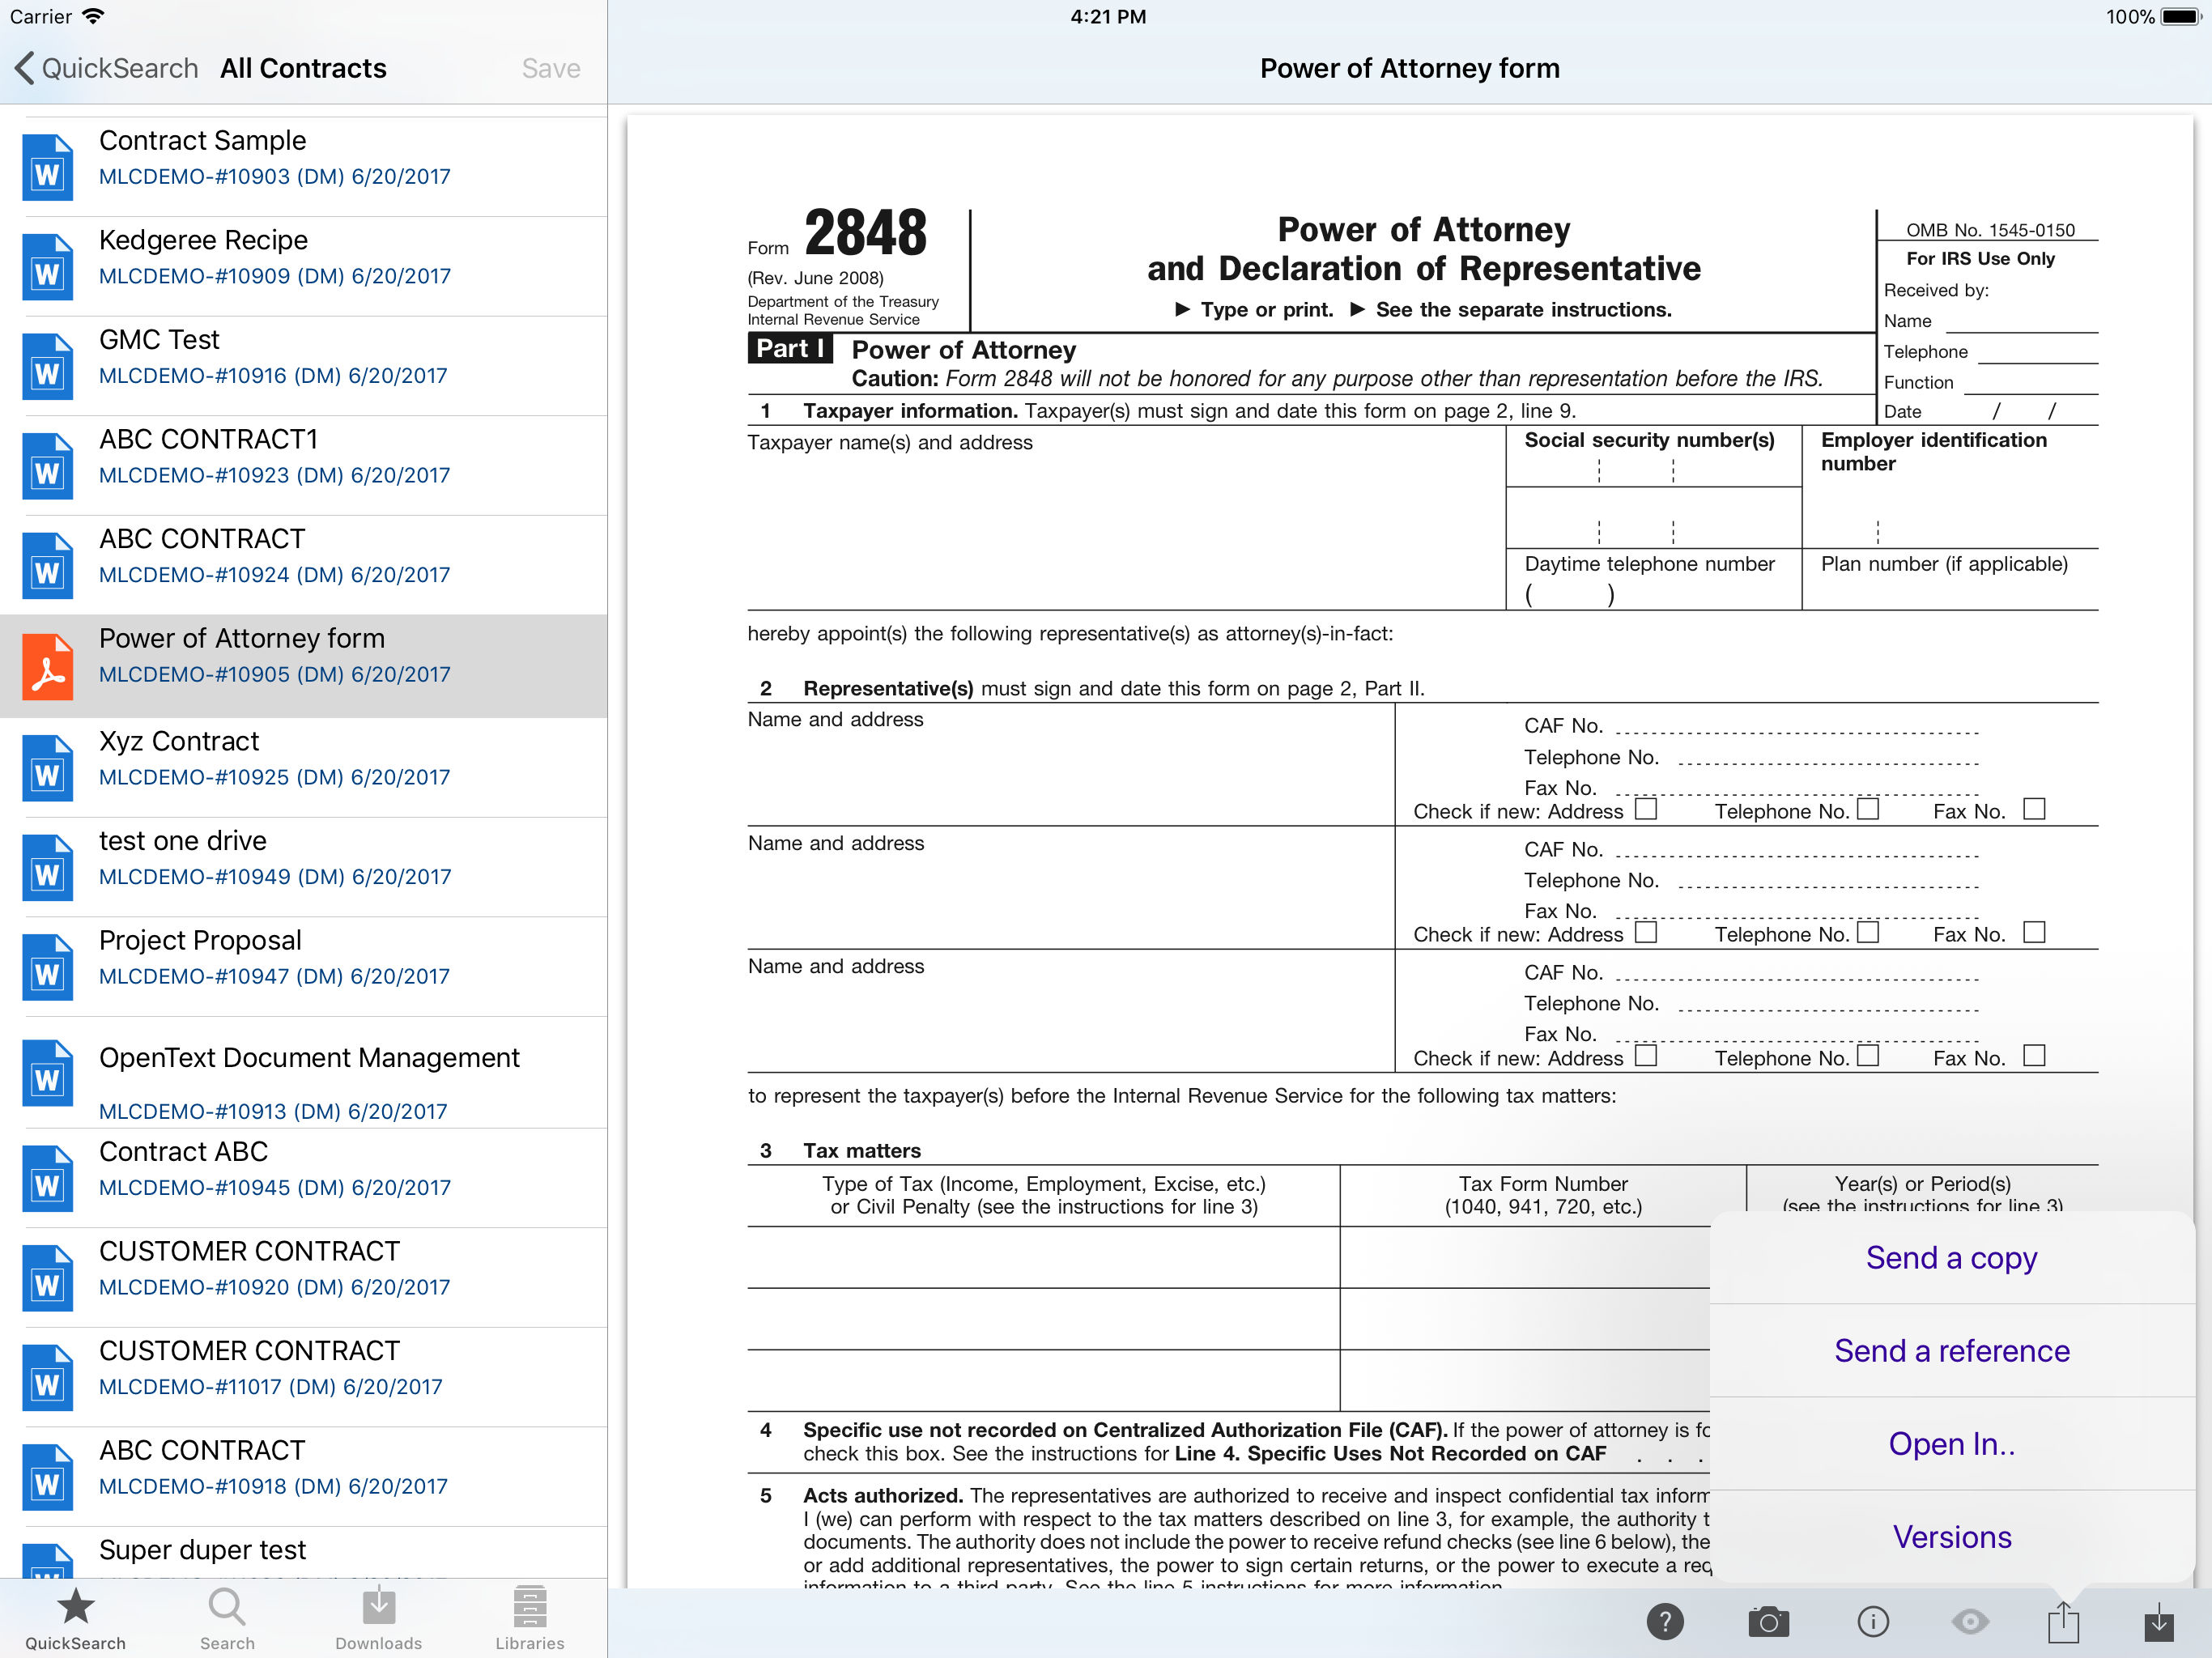The height and width of the screenshot is (1658, 2212).
Task: Open the Kedgeree Recipe document title
Action: point(203,240)
